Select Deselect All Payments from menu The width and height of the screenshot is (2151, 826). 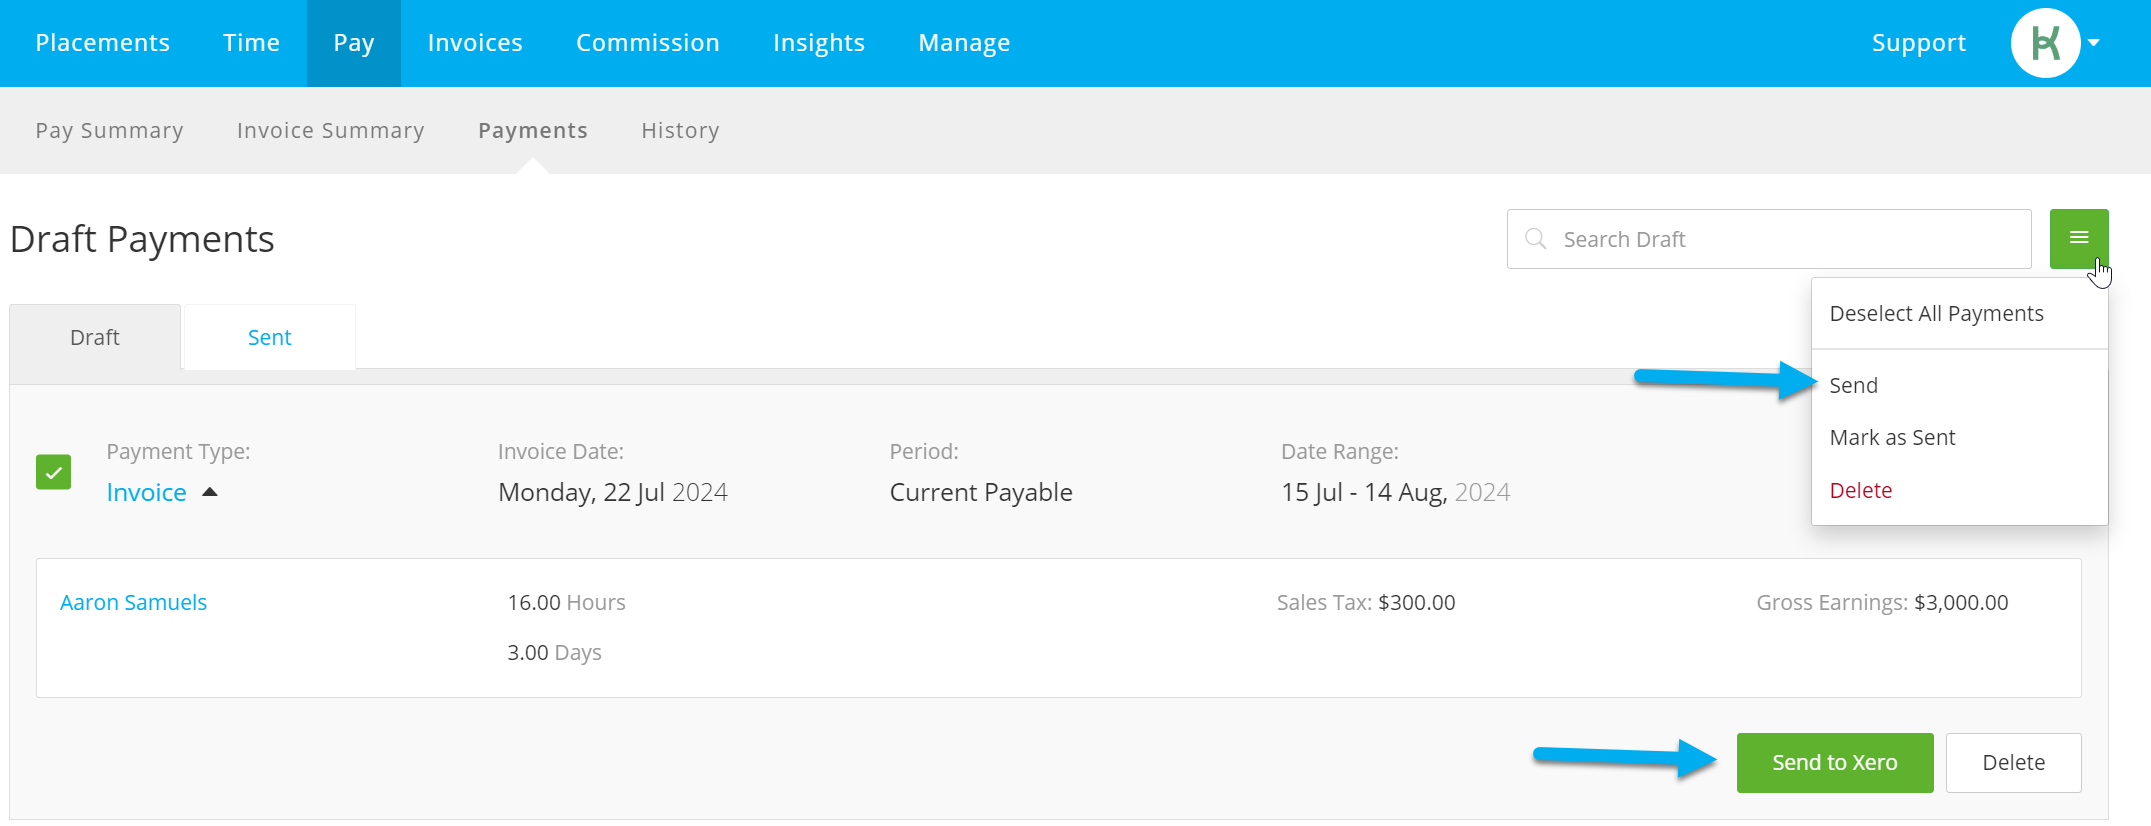[x=1936, y=313]
